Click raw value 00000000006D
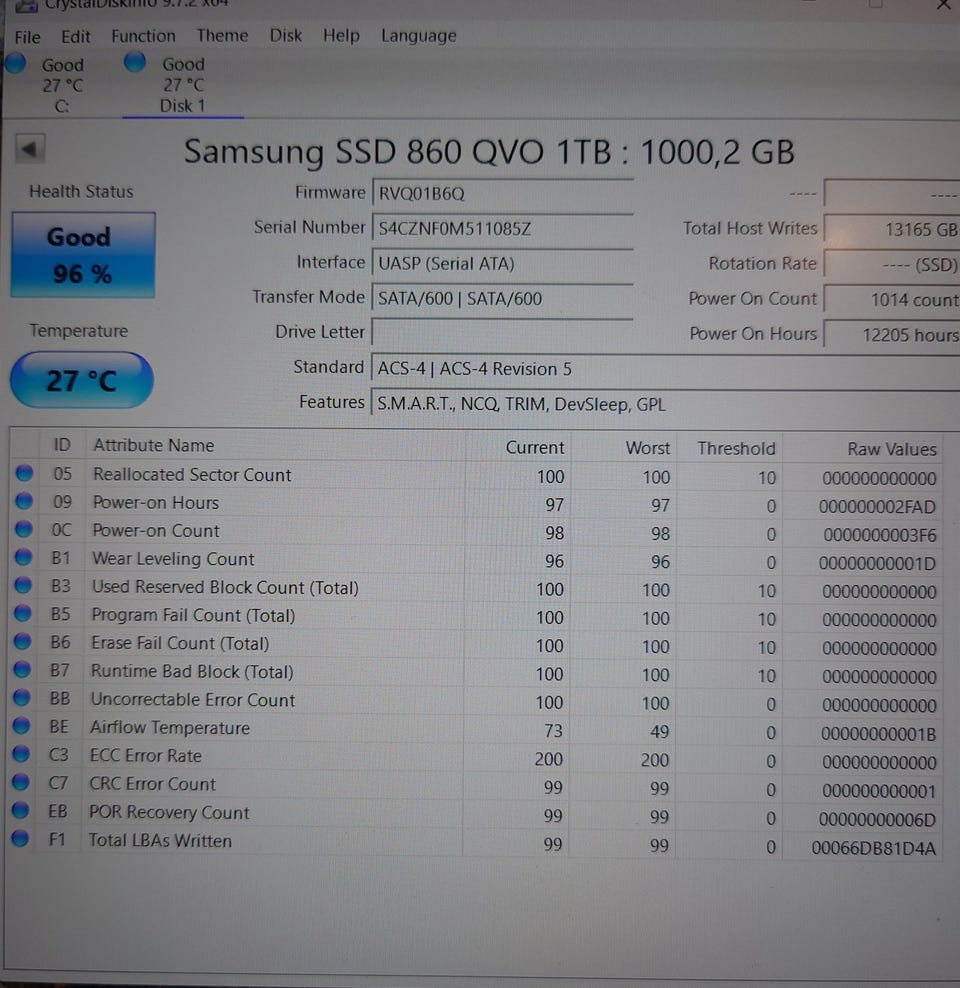The image size is (960, 988). point(877,820)
